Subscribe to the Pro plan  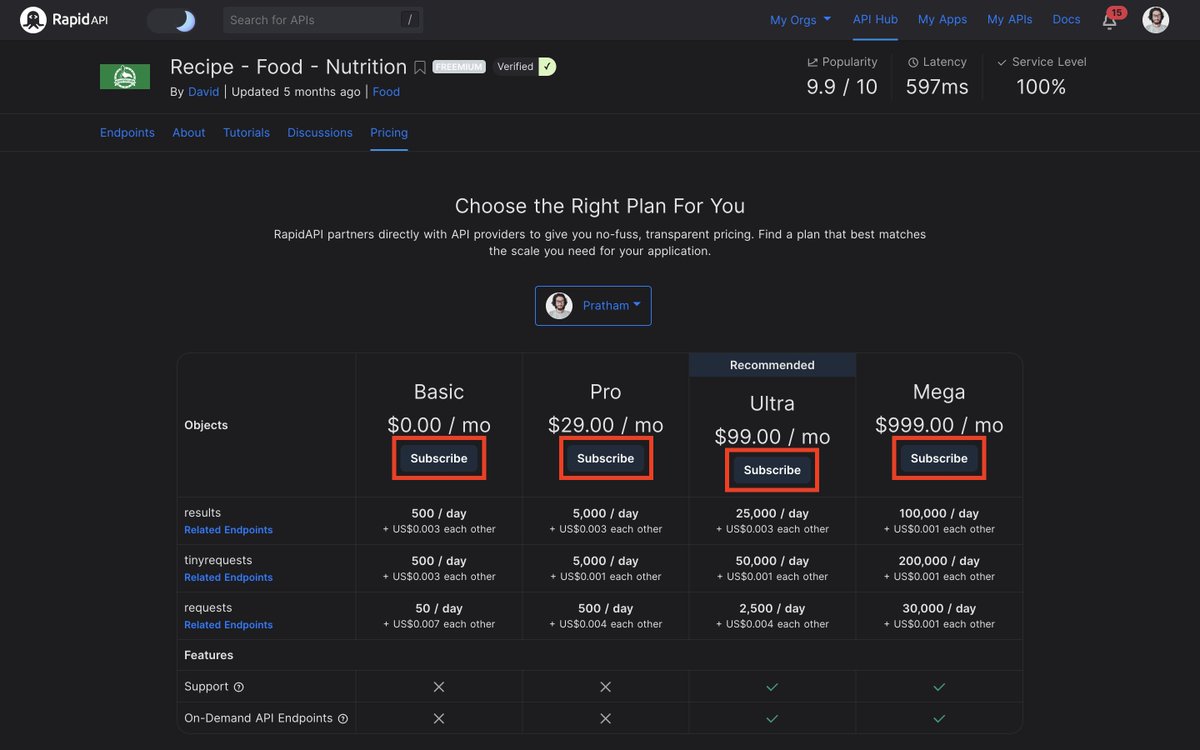pos(605,458)
